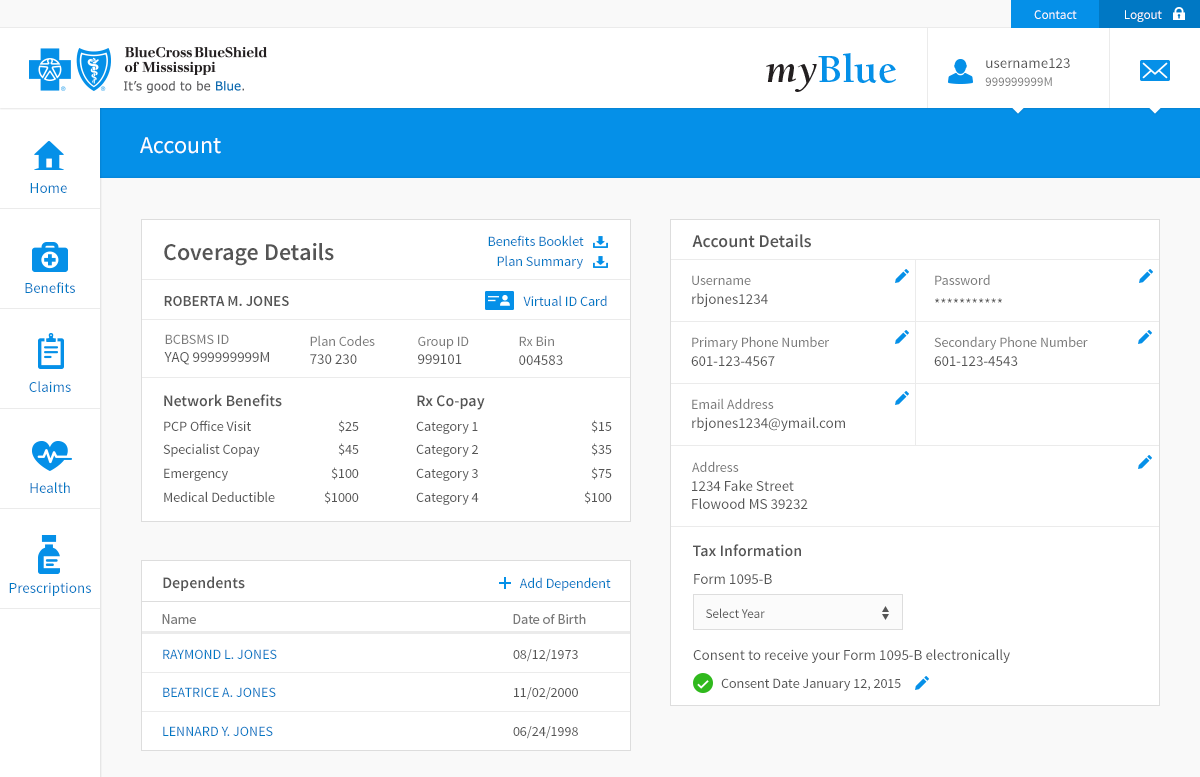Image resolution: width=1200 pixels, height=777 pixels.
Task: Open the Prescriptions page
Action: 48,565
